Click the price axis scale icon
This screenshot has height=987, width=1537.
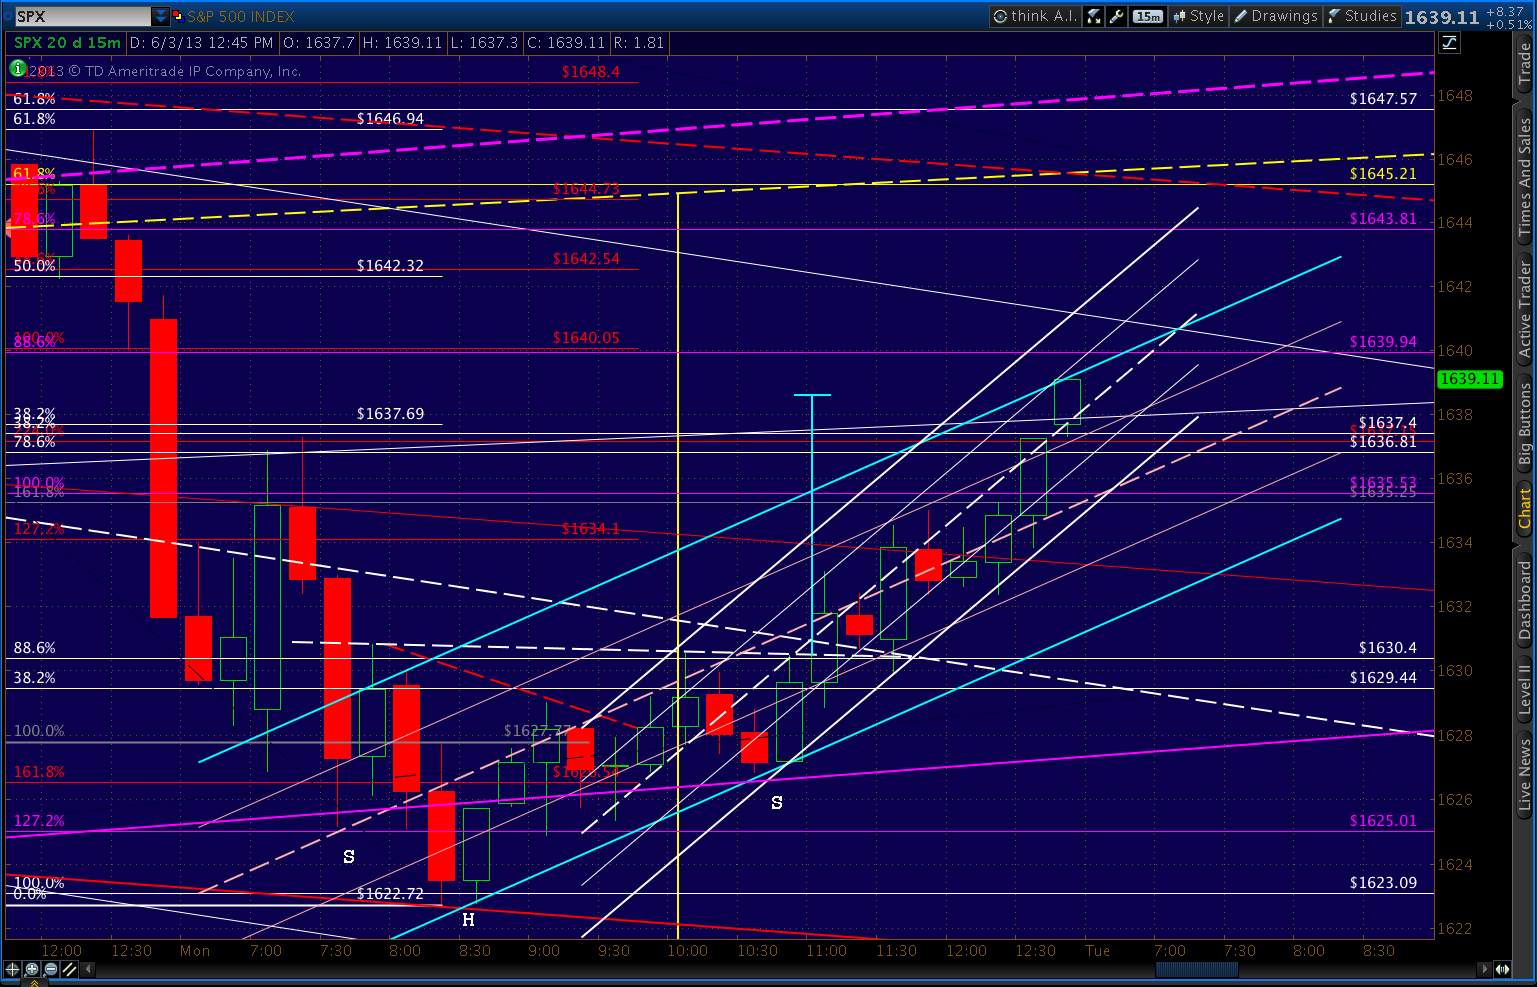pos(1449,42)
